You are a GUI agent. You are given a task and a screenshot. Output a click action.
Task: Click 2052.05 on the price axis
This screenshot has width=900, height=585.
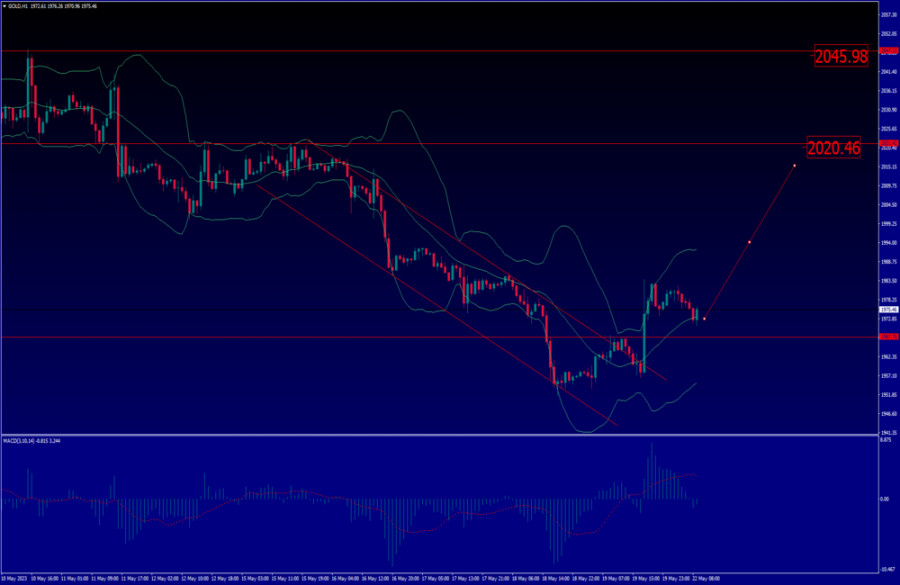tap(889, 34)
